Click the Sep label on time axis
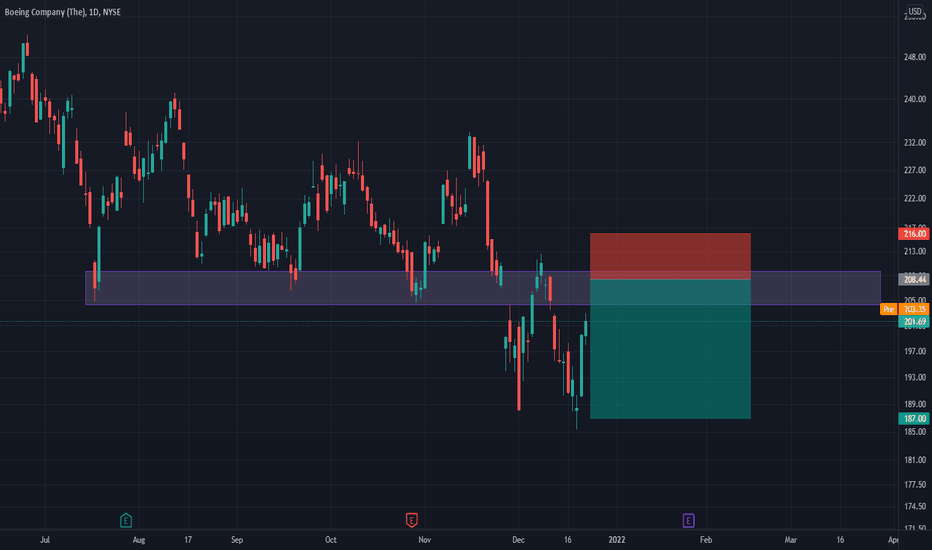 [237, 540]
